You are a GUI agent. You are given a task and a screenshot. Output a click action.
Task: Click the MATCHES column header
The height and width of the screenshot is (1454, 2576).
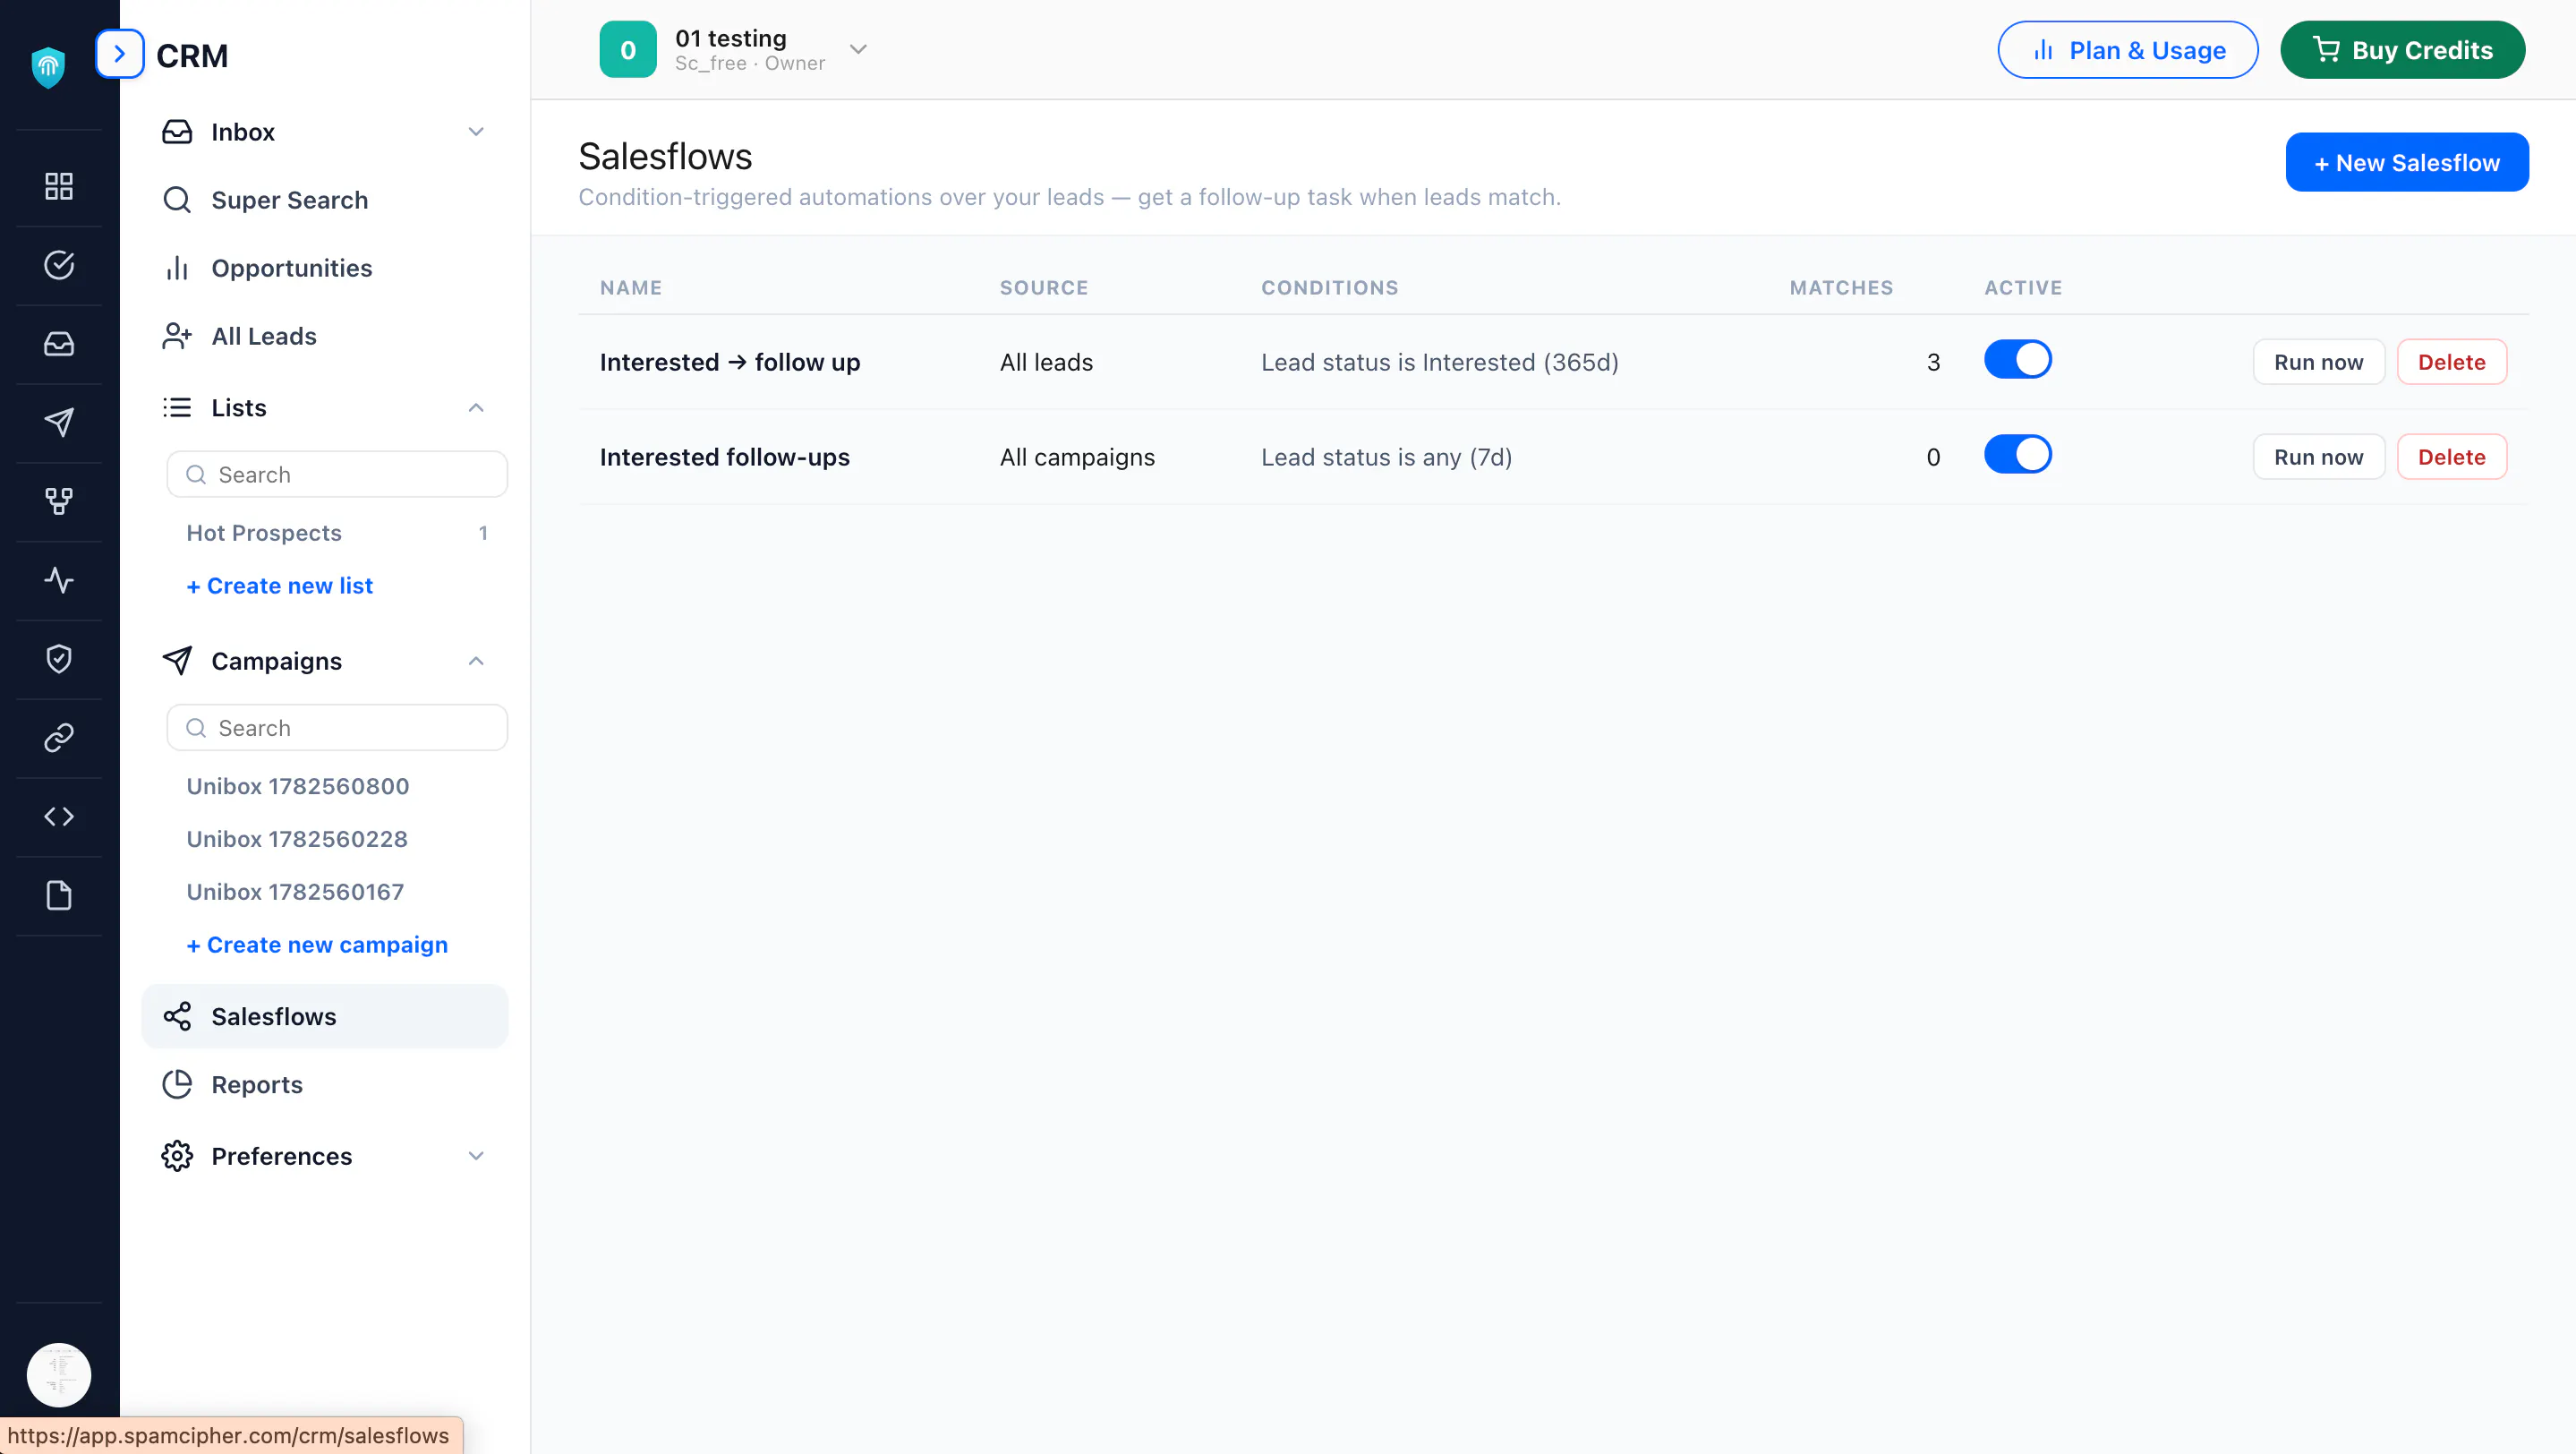click(x=1841, y=288)
